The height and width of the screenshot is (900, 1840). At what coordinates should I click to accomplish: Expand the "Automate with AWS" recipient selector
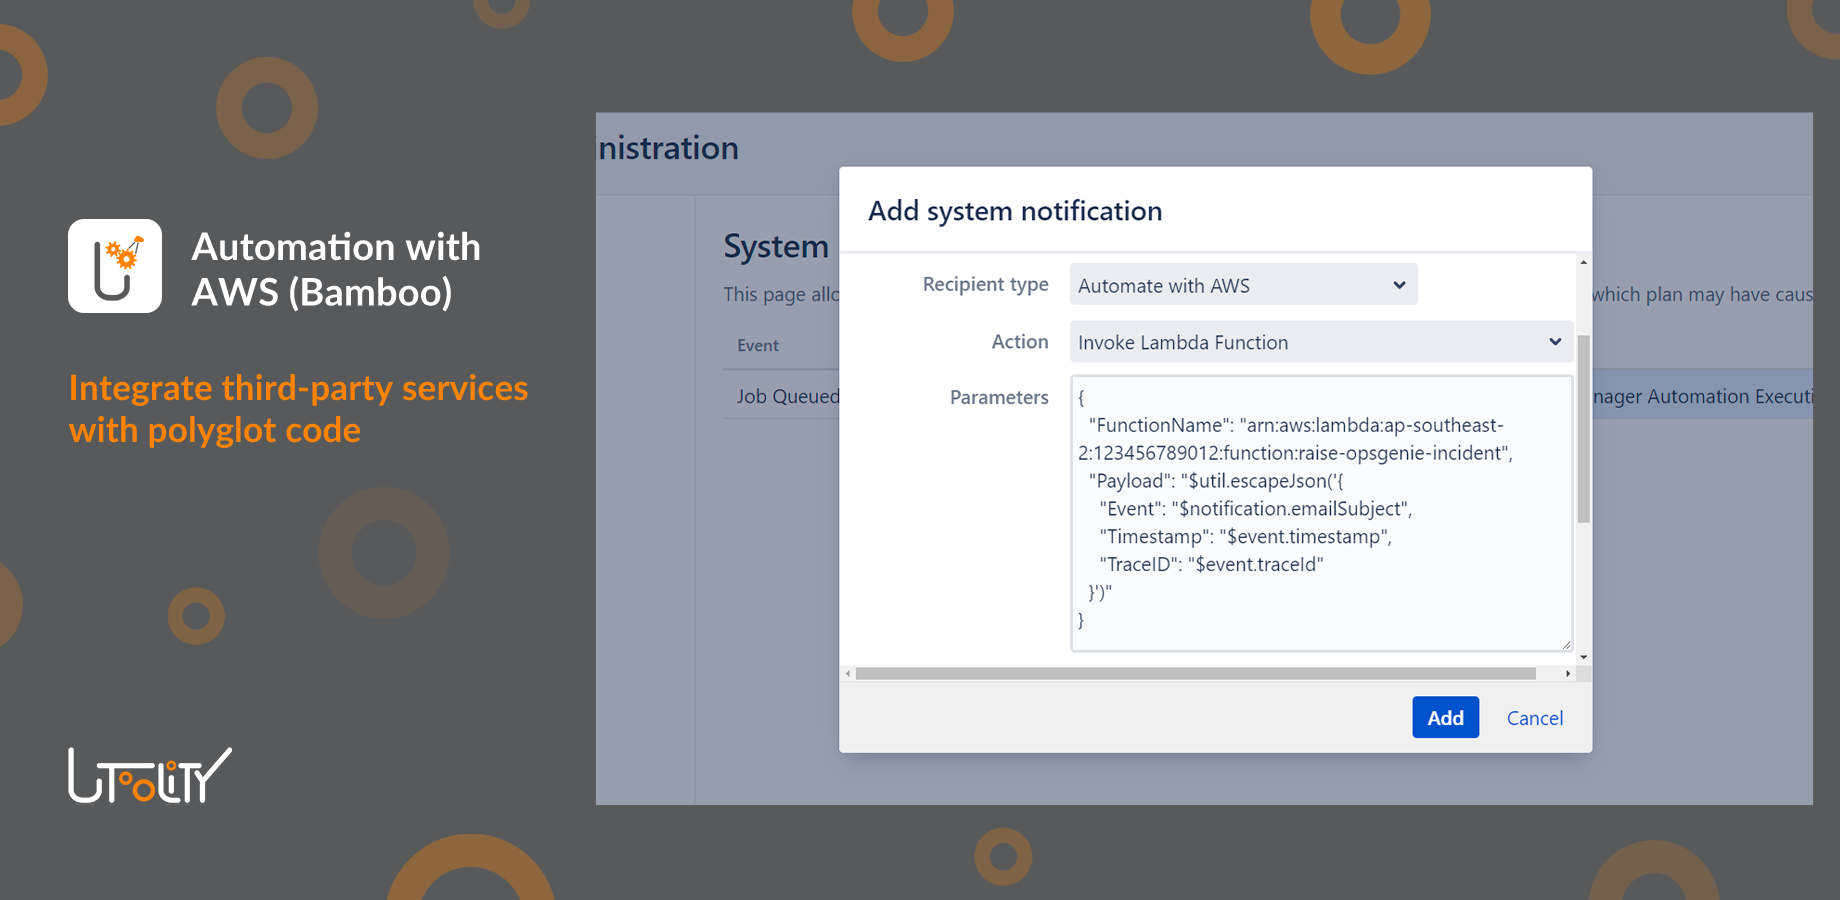tap(1243, 285)
